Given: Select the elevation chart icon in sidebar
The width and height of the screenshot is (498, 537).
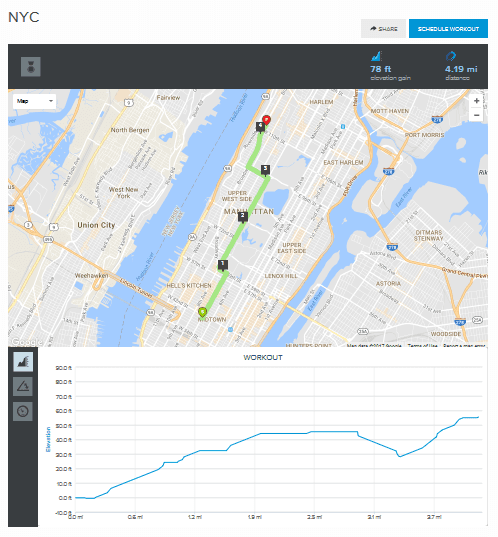Looking at the screenshot, I should point(23,362).
